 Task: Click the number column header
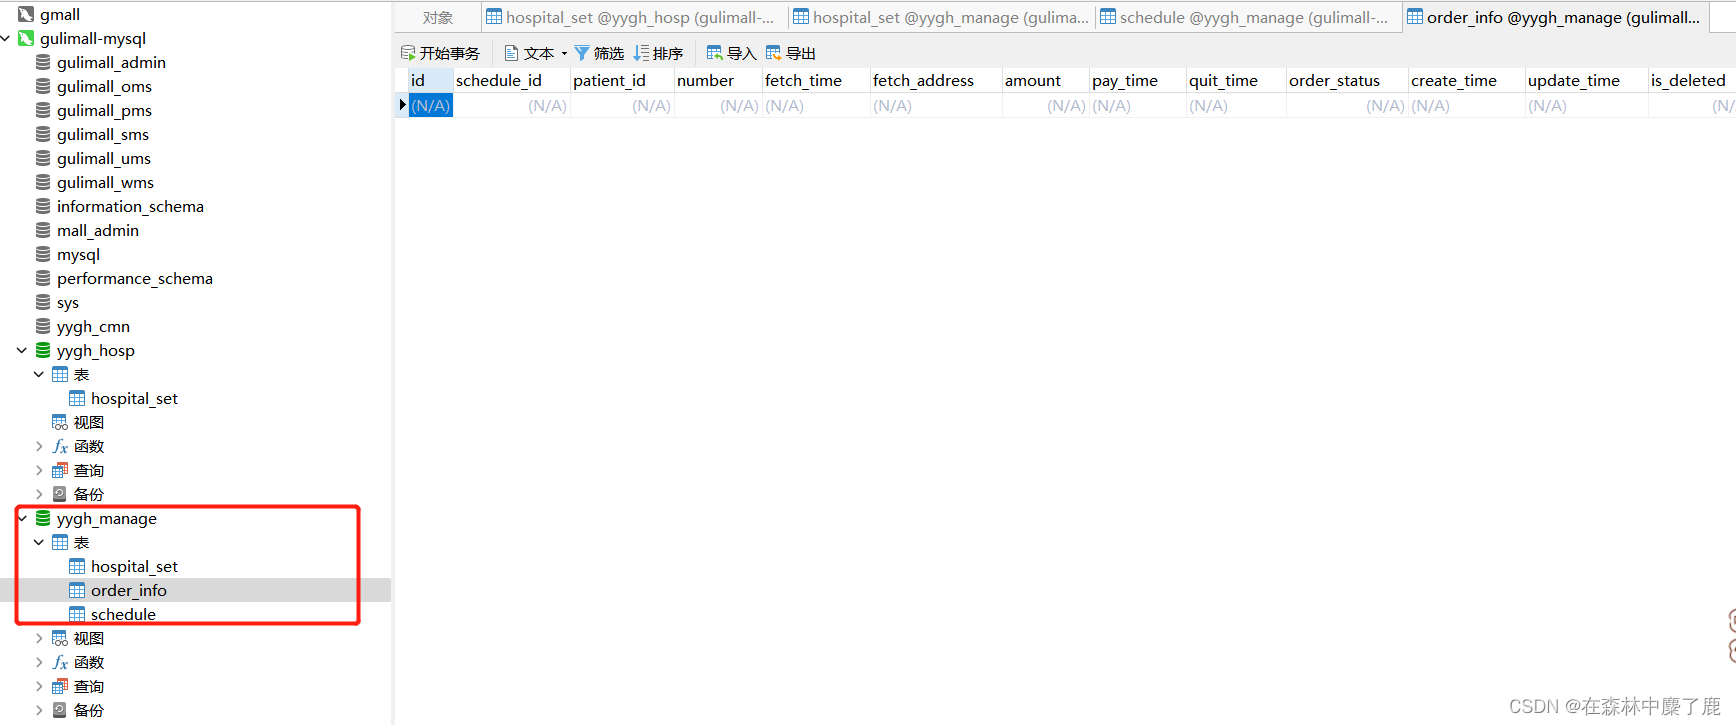pyautogui.click(x=718, y=80)
